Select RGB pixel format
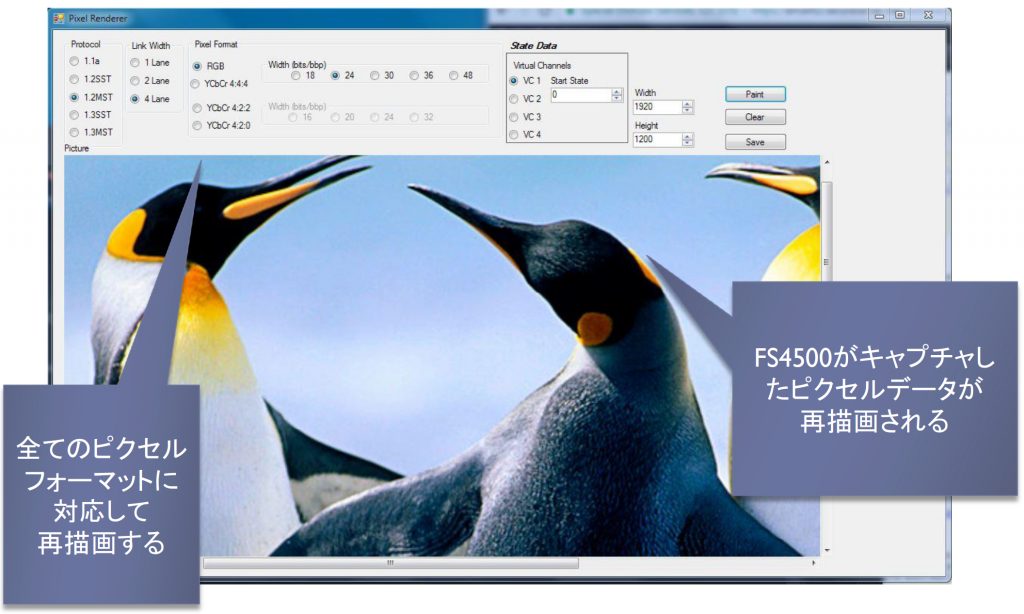The height and width of the screenshot is (614, 1024). click(197, 66)
